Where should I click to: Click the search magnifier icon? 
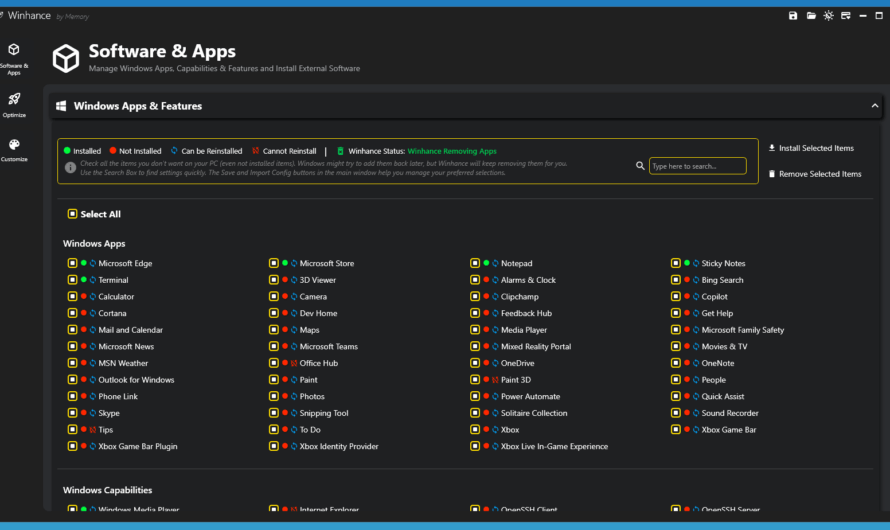(x=640, y=166)
